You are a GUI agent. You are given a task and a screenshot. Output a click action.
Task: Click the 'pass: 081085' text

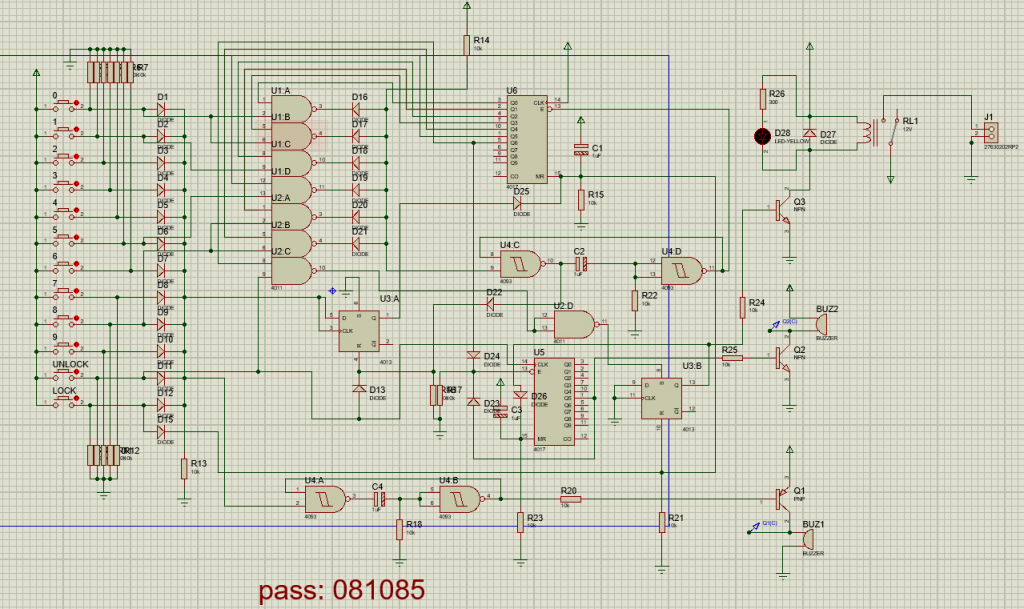point(342,589)
